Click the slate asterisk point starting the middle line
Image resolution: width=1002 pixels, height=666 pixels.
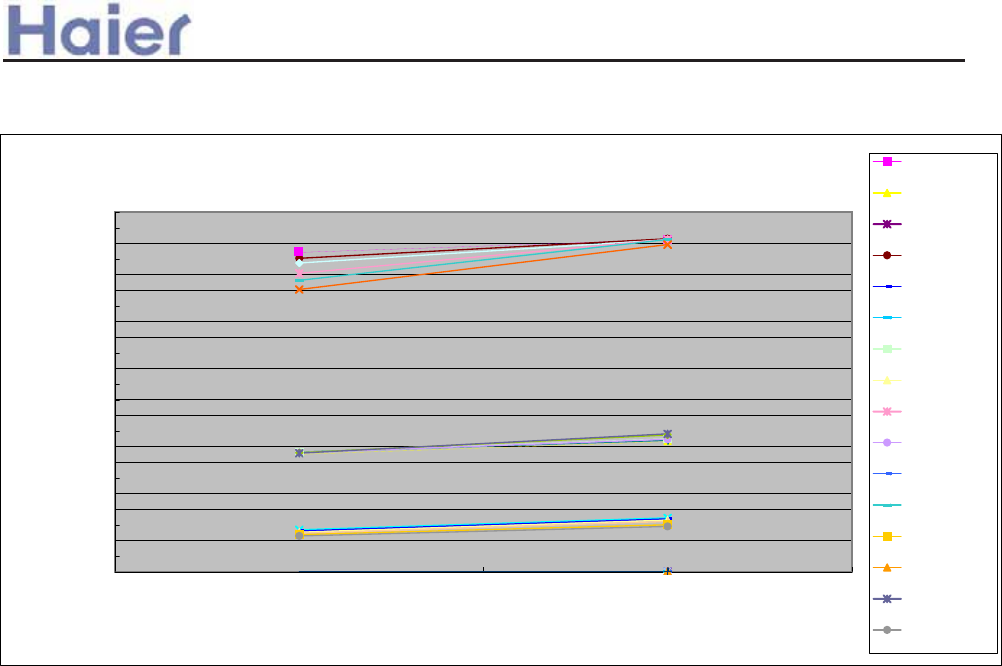click(299, 453)
